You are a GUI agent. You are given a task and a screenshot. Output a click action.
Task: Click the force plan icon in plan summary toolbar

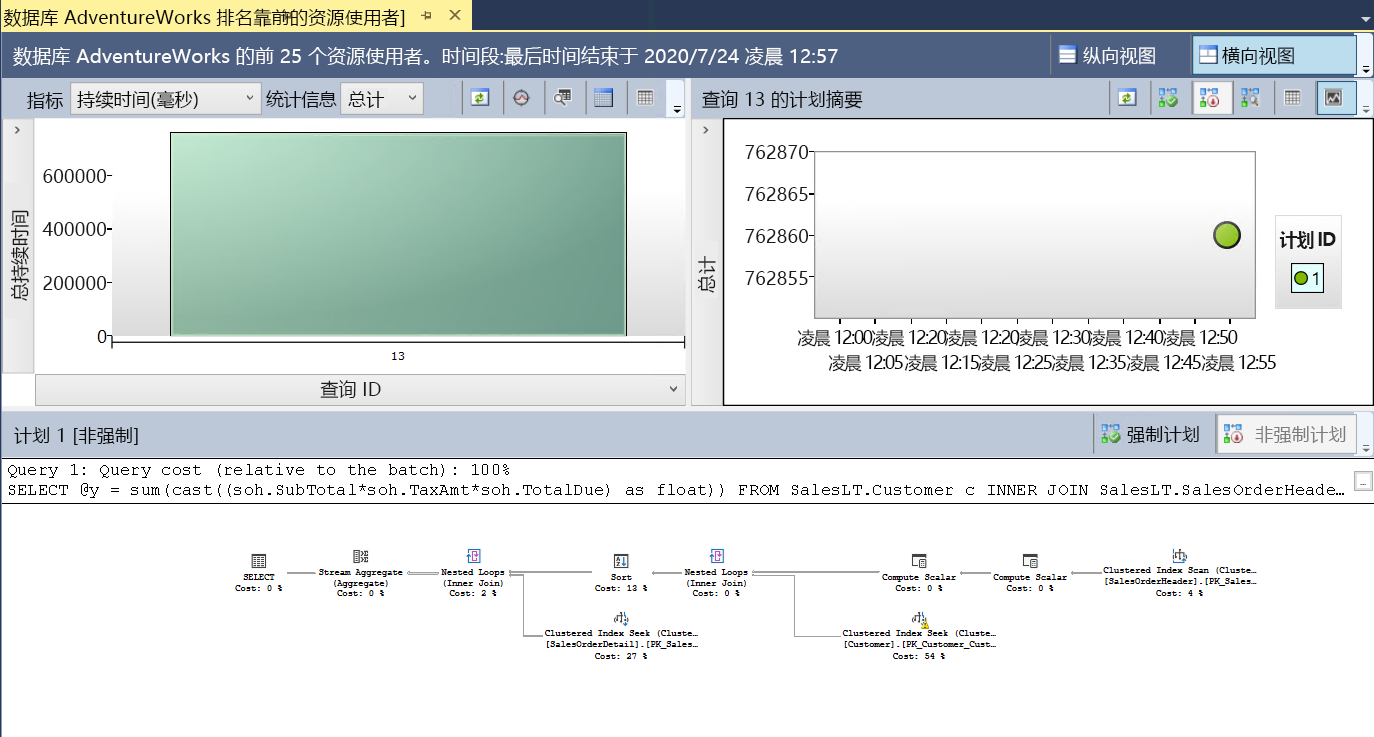pyautogui.click(x=1168, y=98)
